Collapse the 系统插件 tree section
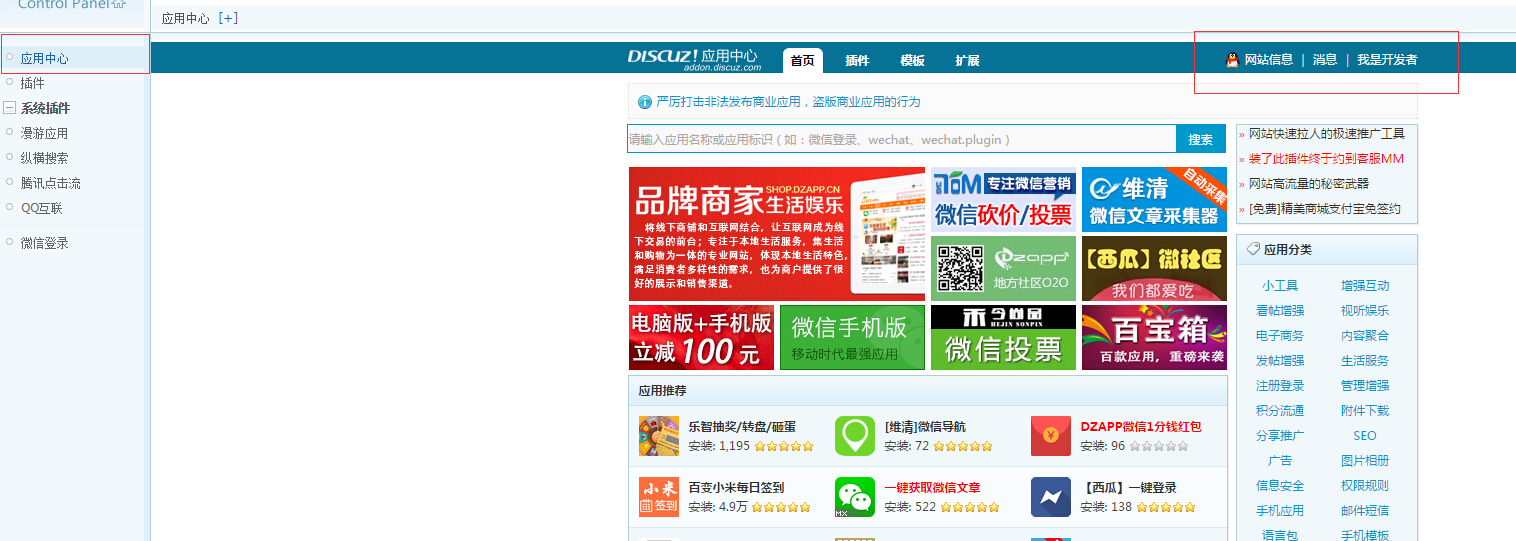1516x541 pixels. pyautogui.click(x=9, y=108)
